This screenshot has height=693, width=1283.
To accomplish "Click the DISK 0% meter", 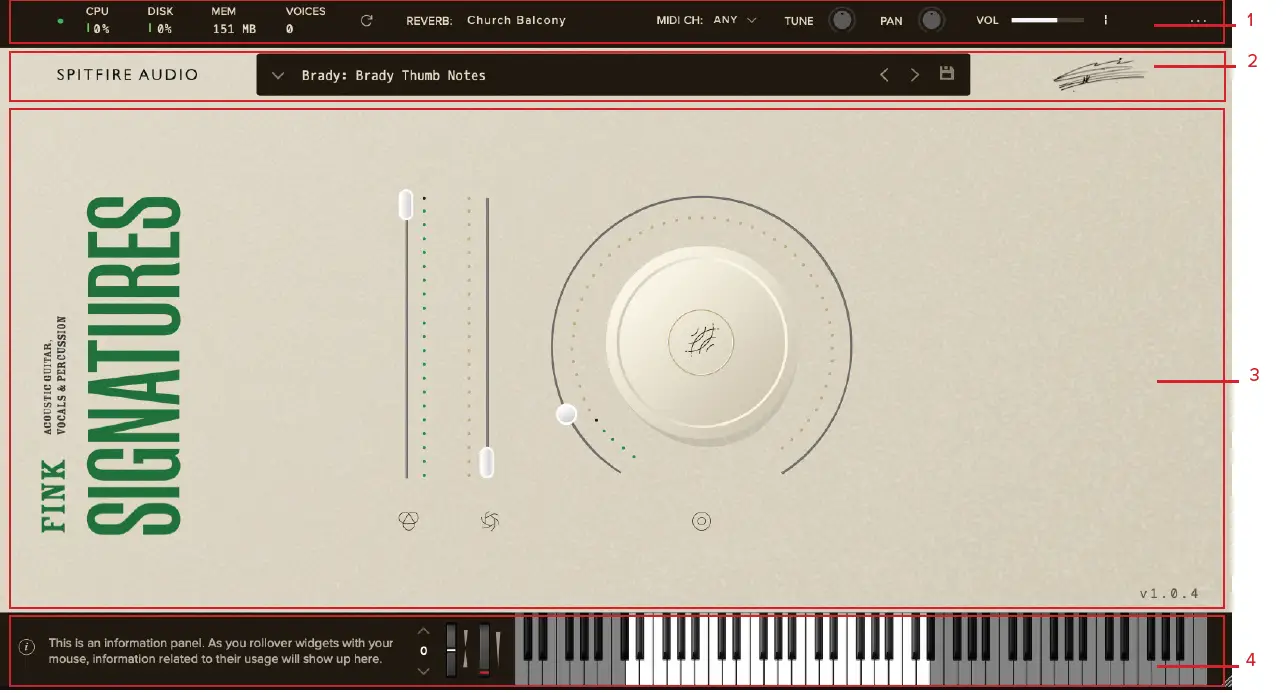I will click(159, 20).
